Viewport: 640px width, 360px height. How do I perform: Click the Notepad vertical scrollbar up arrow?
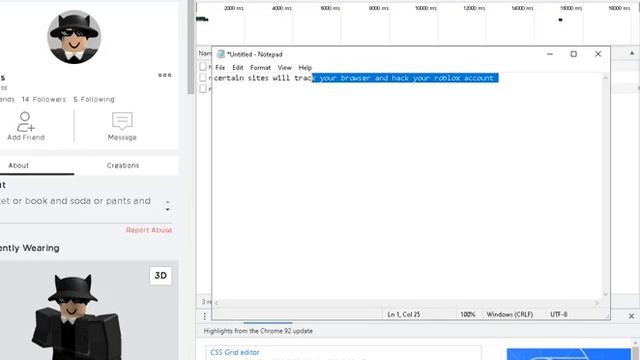coord(606,78)
